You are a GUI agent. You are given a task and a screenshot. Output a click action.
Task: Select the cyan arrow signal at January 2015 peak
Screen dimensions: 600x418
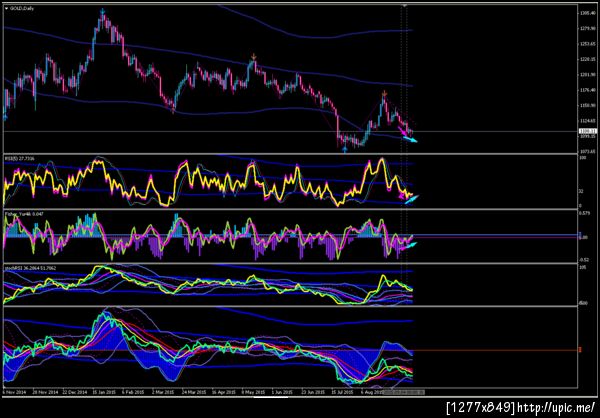[103, 11]
